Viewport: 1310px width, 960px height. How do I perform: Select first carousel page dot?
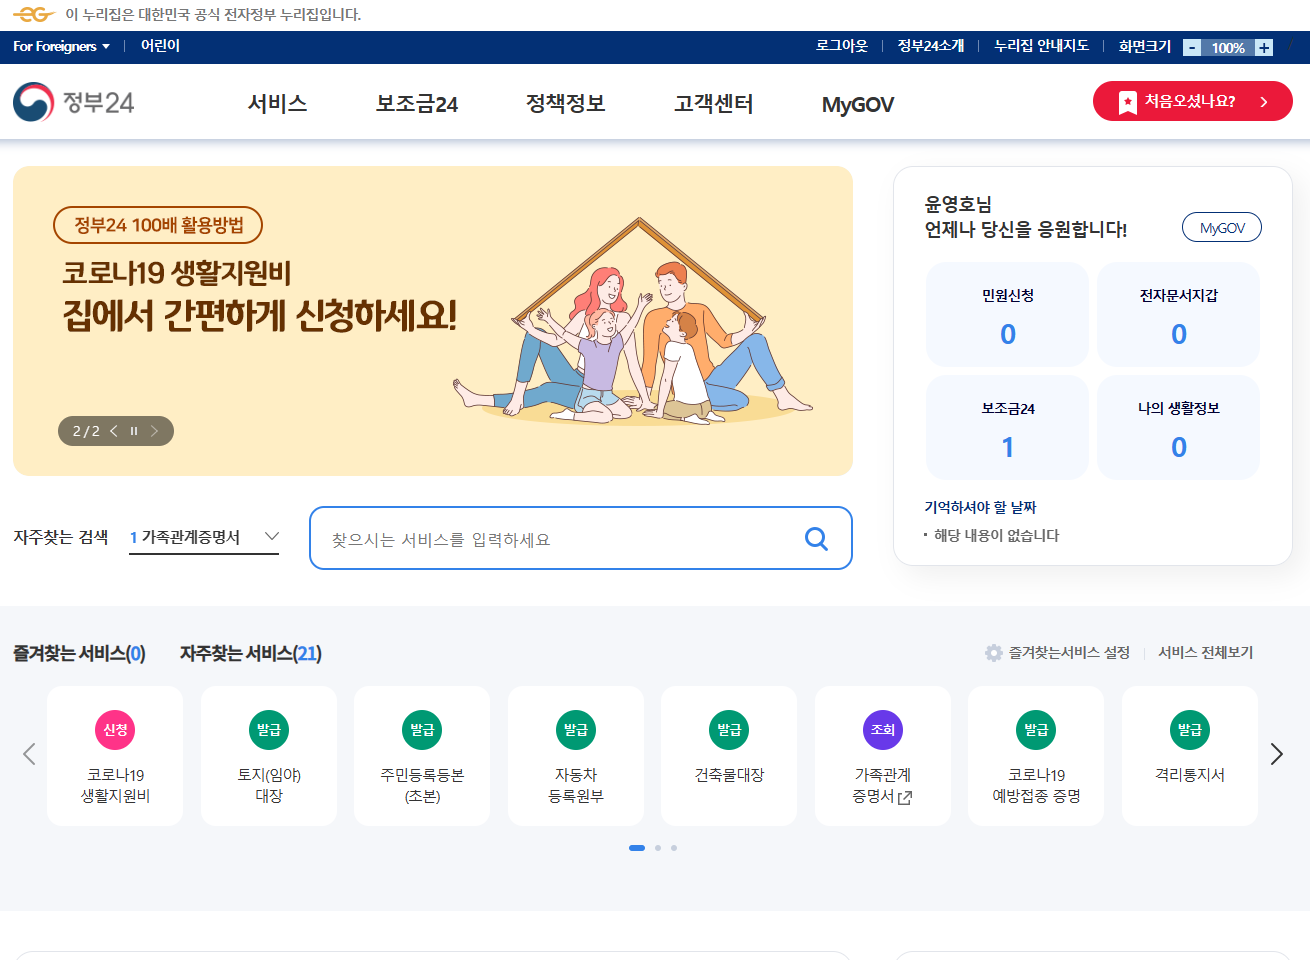point(637,848)
